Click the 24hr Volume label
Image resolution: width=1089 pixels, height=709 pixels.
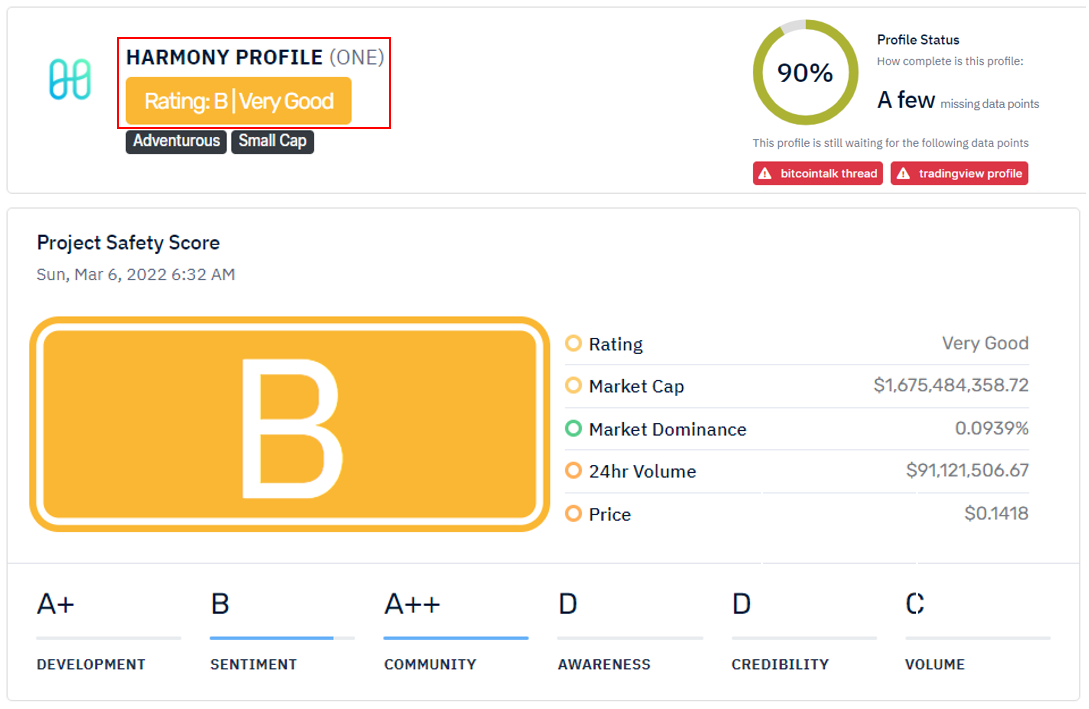click(642, 472)
